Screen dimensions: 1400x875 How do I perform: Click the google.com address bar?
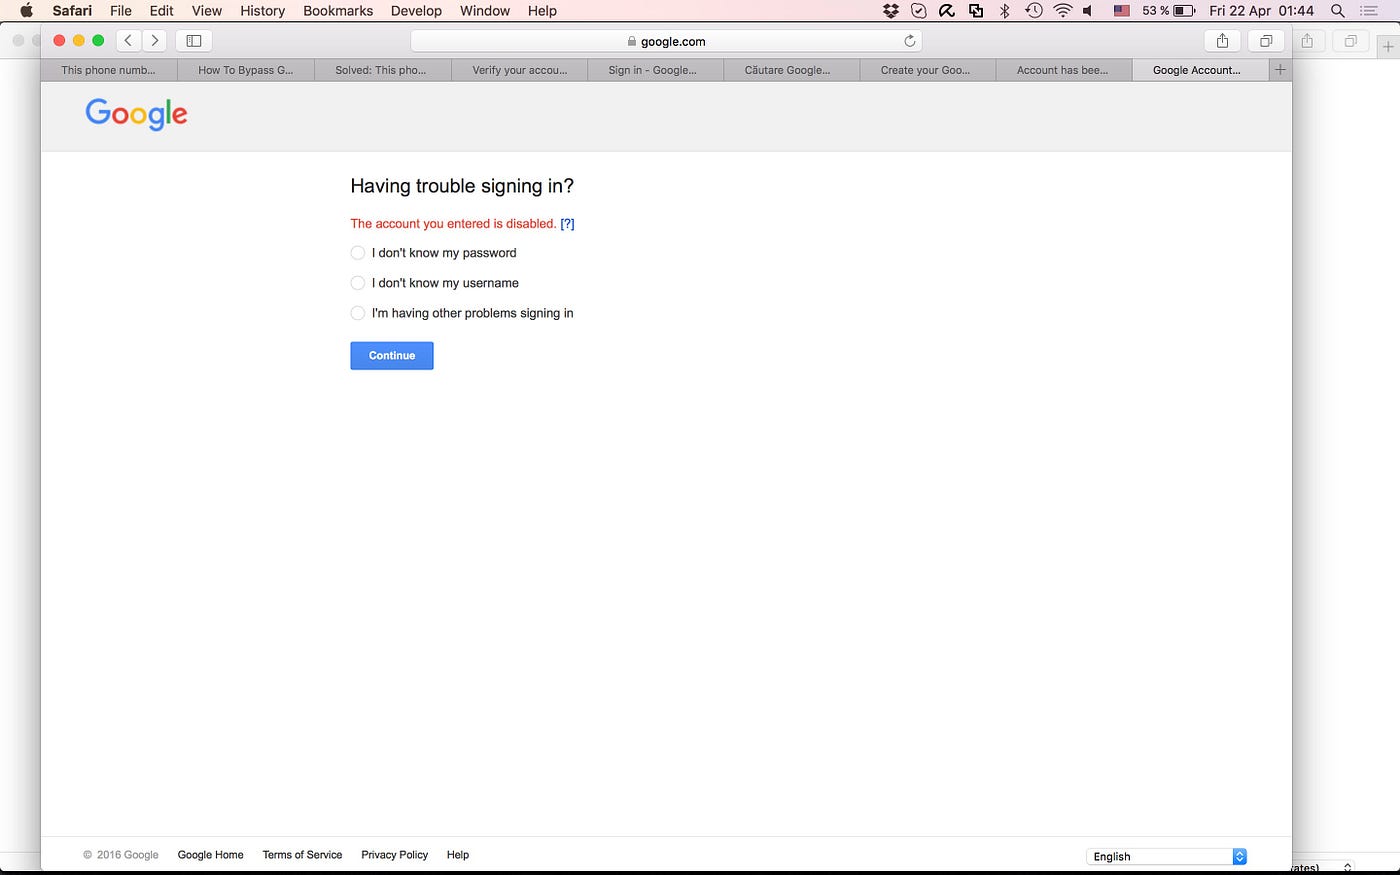tap(666, 41)
